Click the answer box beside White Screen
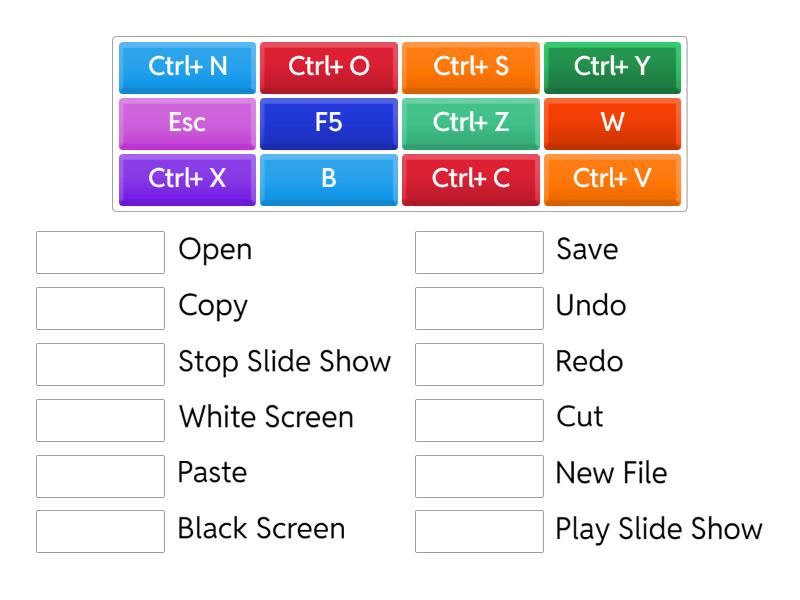Viewport: 800px width, 600px height. click(x=99, y=418)
